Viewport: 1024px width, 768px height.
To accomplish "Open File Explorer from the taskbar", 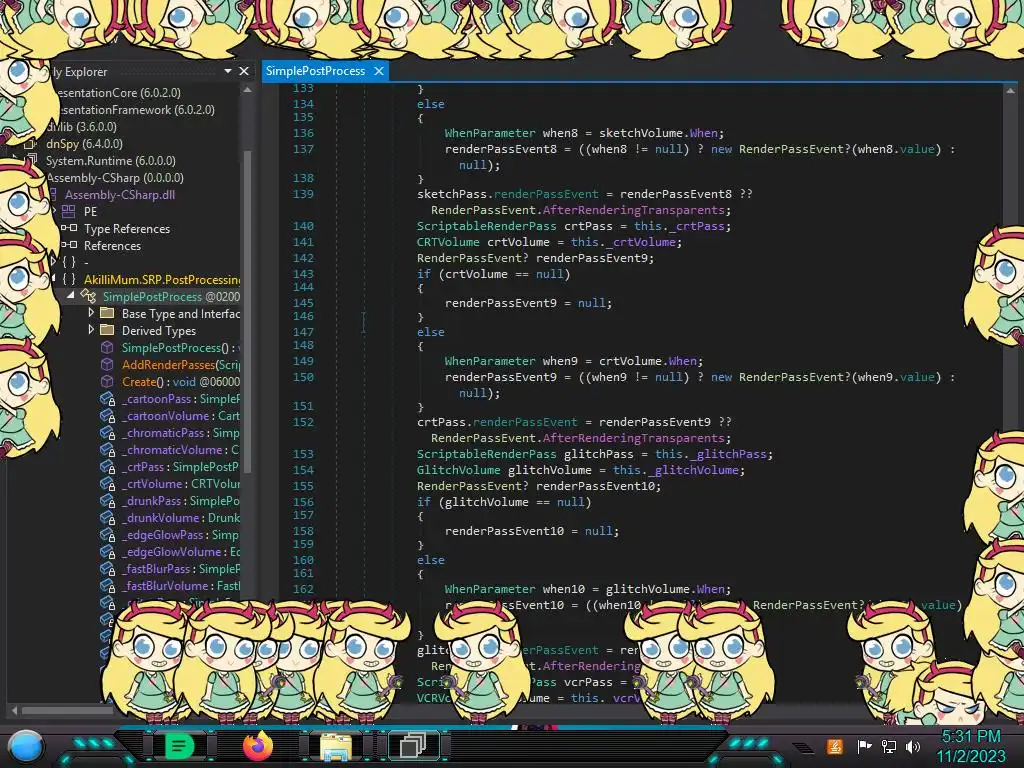I will (336, 746).
